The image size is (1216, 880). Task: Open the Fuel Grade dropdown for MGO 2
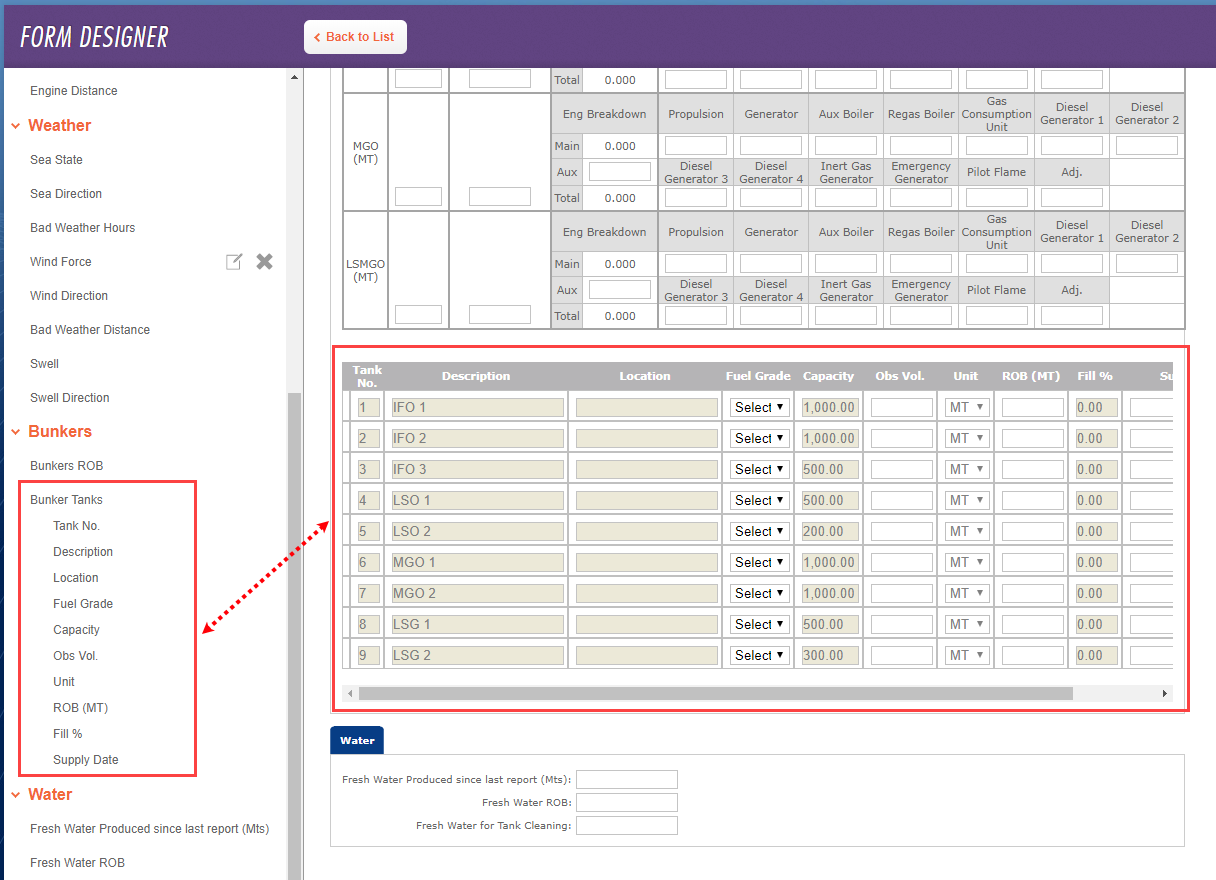pos(759,593)
